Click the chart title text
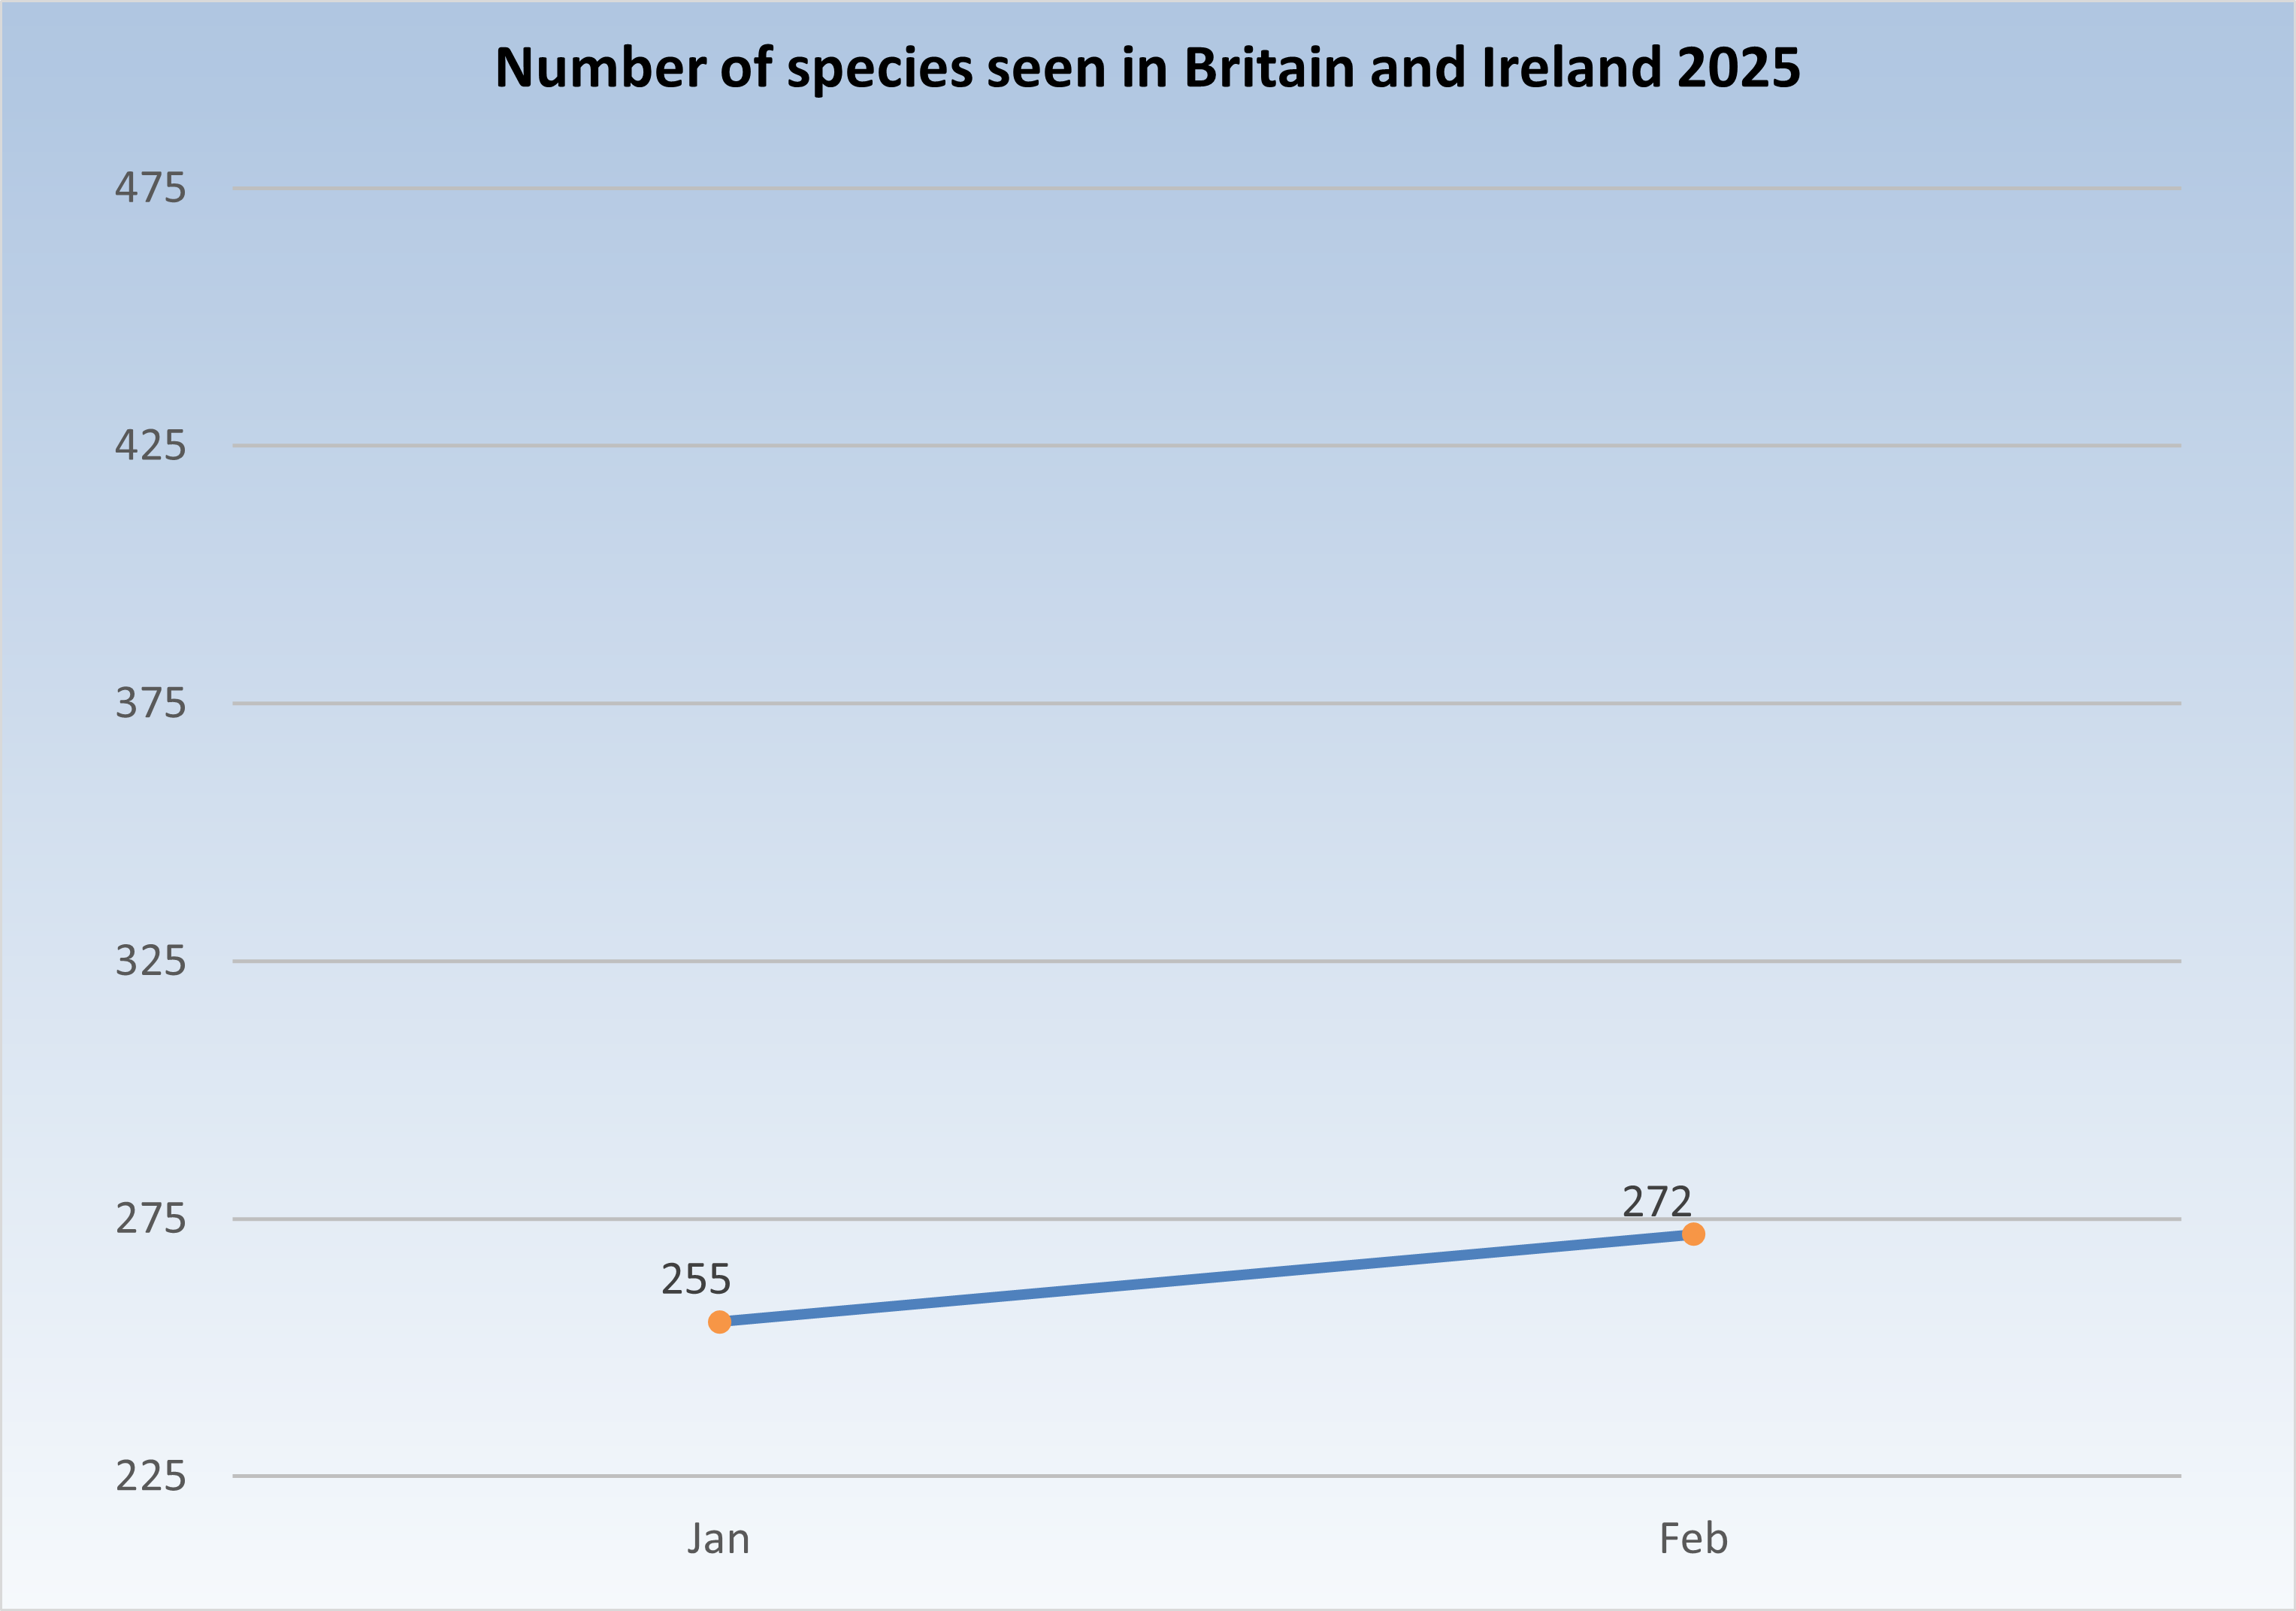2296x1611 pixels. [x=1147, y=68]
